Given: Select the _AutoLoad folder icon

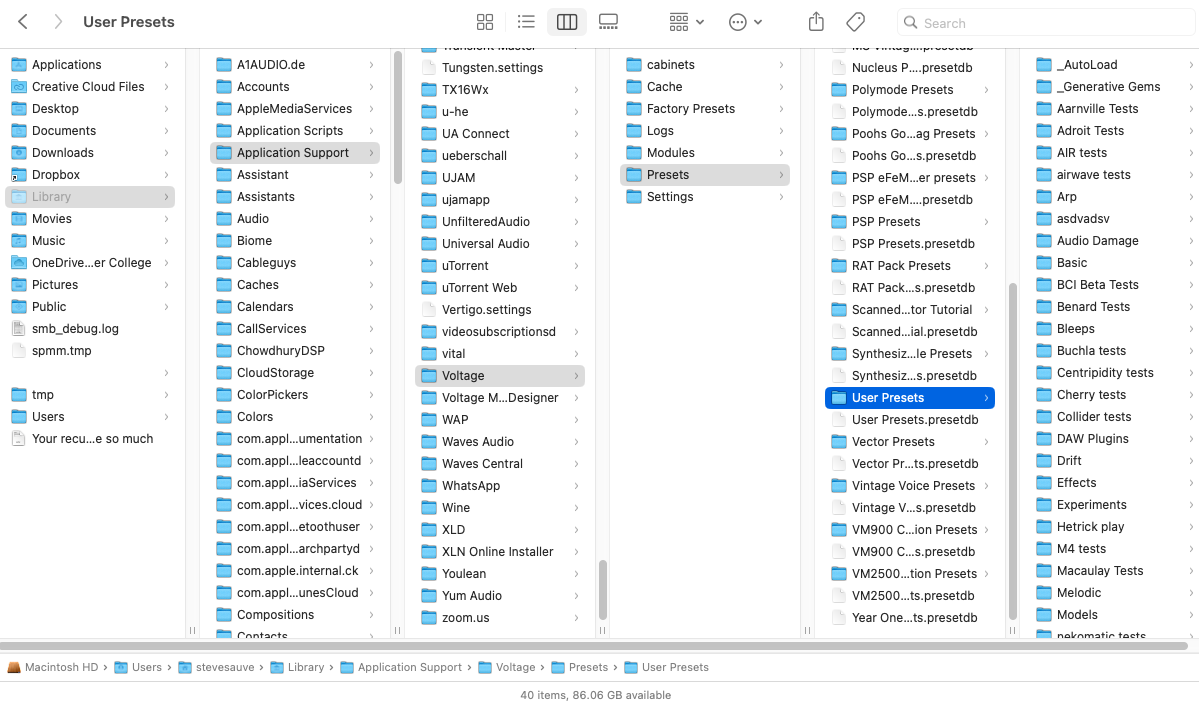Looking at the screenshot, I should click(x=1044, y=65).
